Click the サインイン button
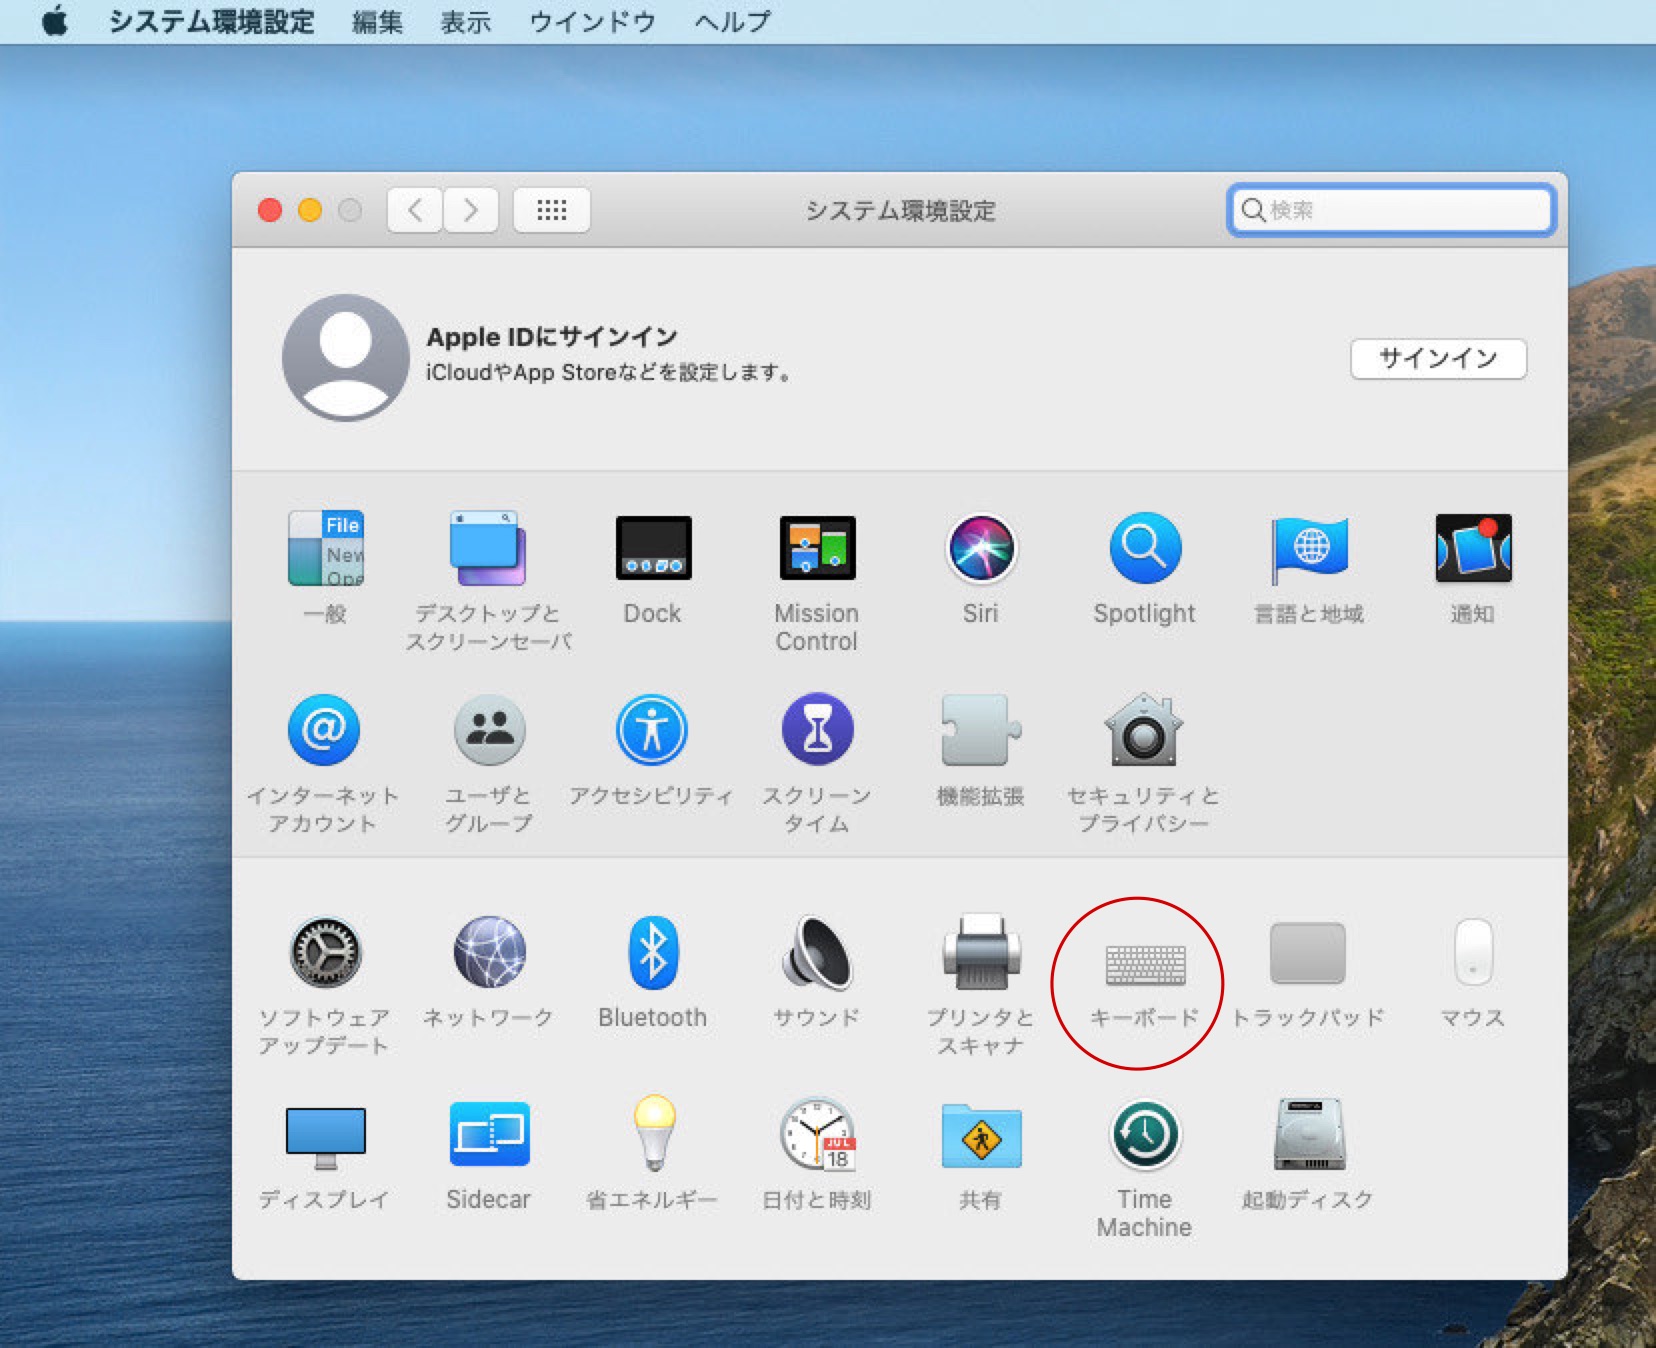1656x1348 pixels. click(x=1438, y=358)
